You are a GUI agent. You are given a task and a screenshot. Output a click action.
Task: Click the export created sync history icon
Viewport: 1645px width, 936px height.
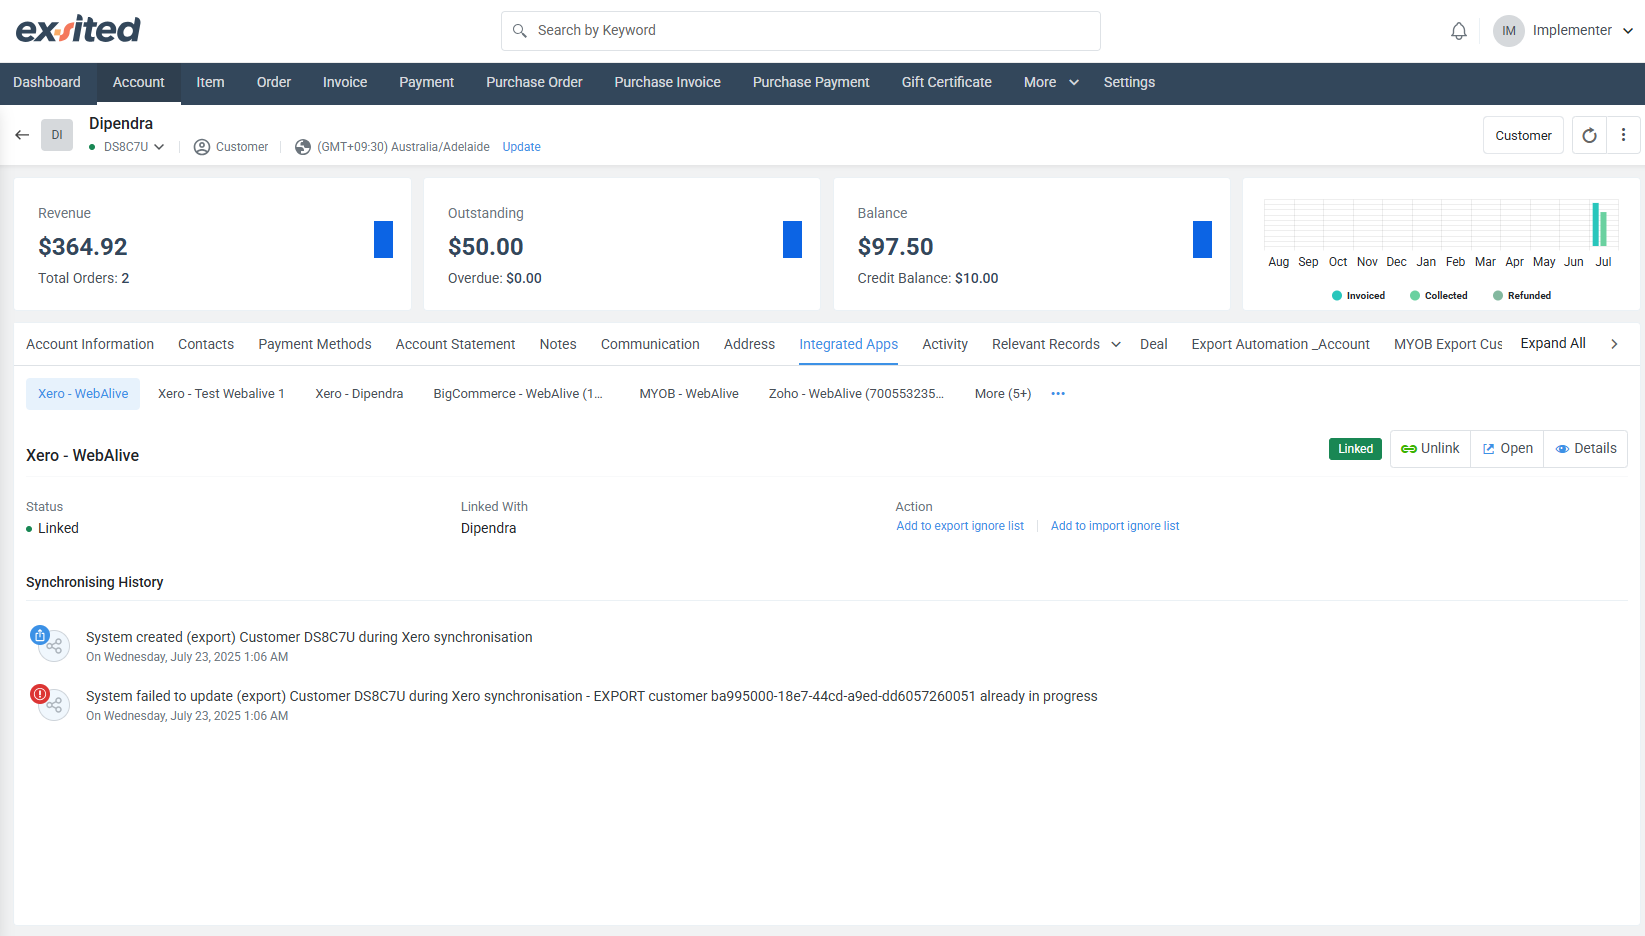pyautogui.click(x=50, y=642)
